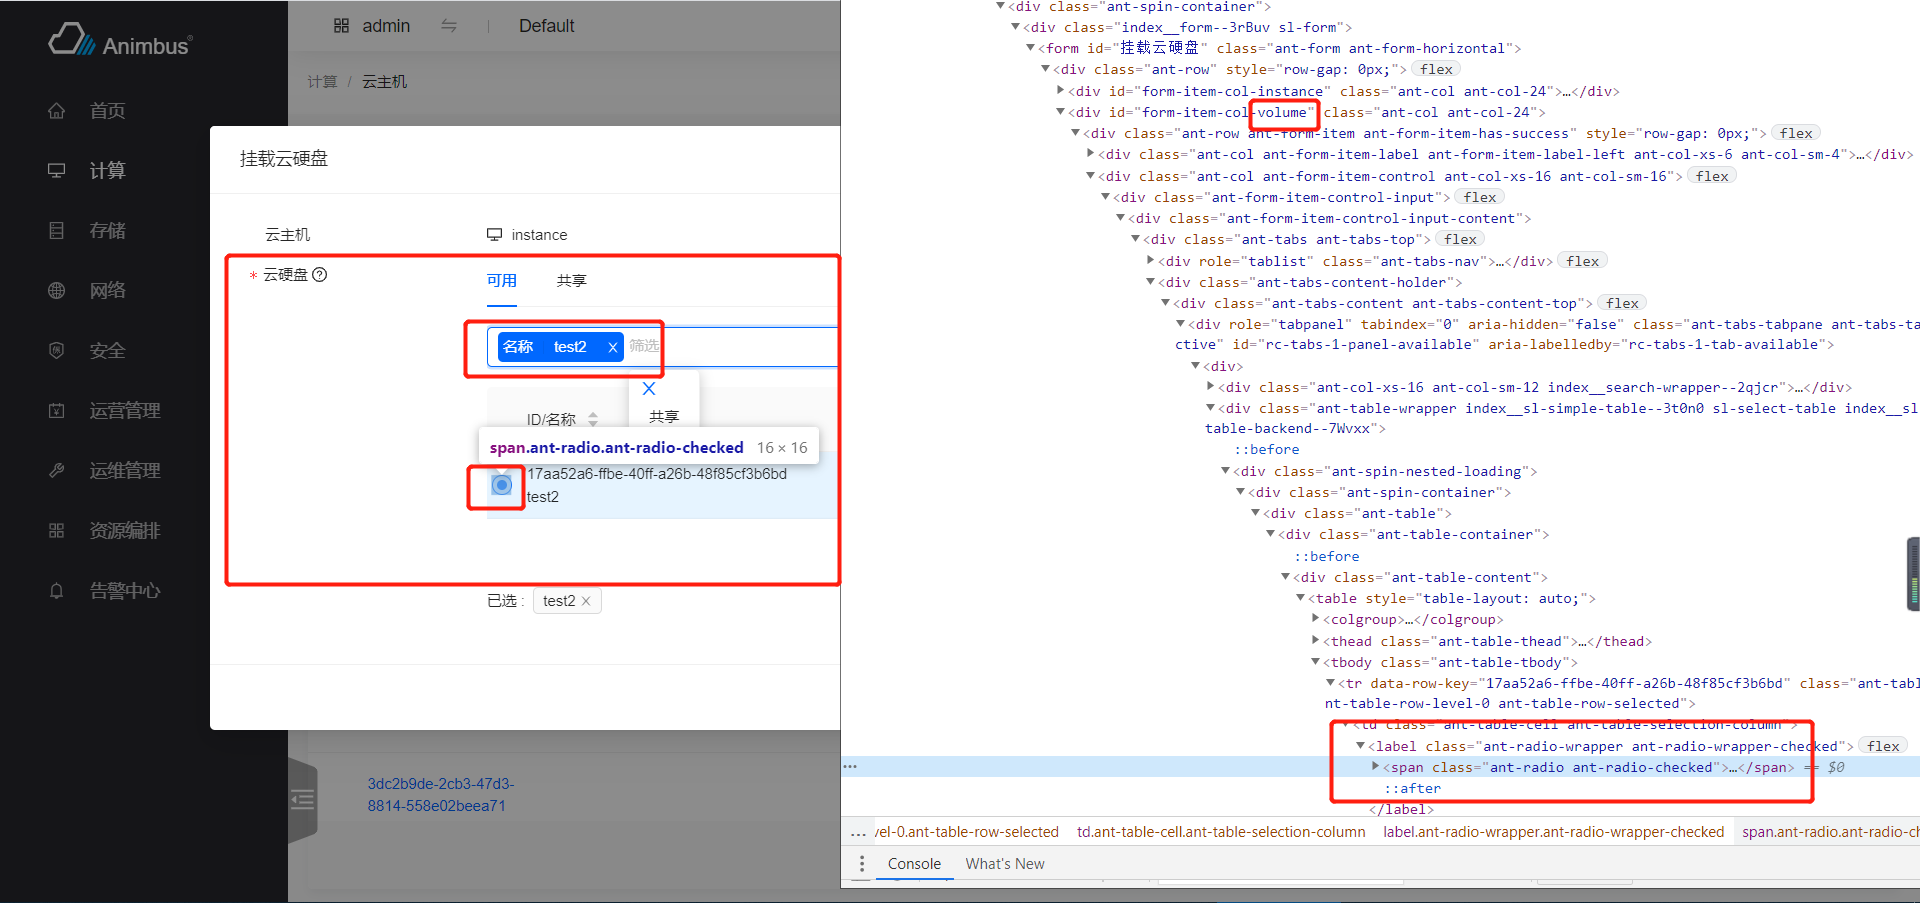
Task: Expand the colgroup node in DevTools
Action: (x=1315, y=619)
